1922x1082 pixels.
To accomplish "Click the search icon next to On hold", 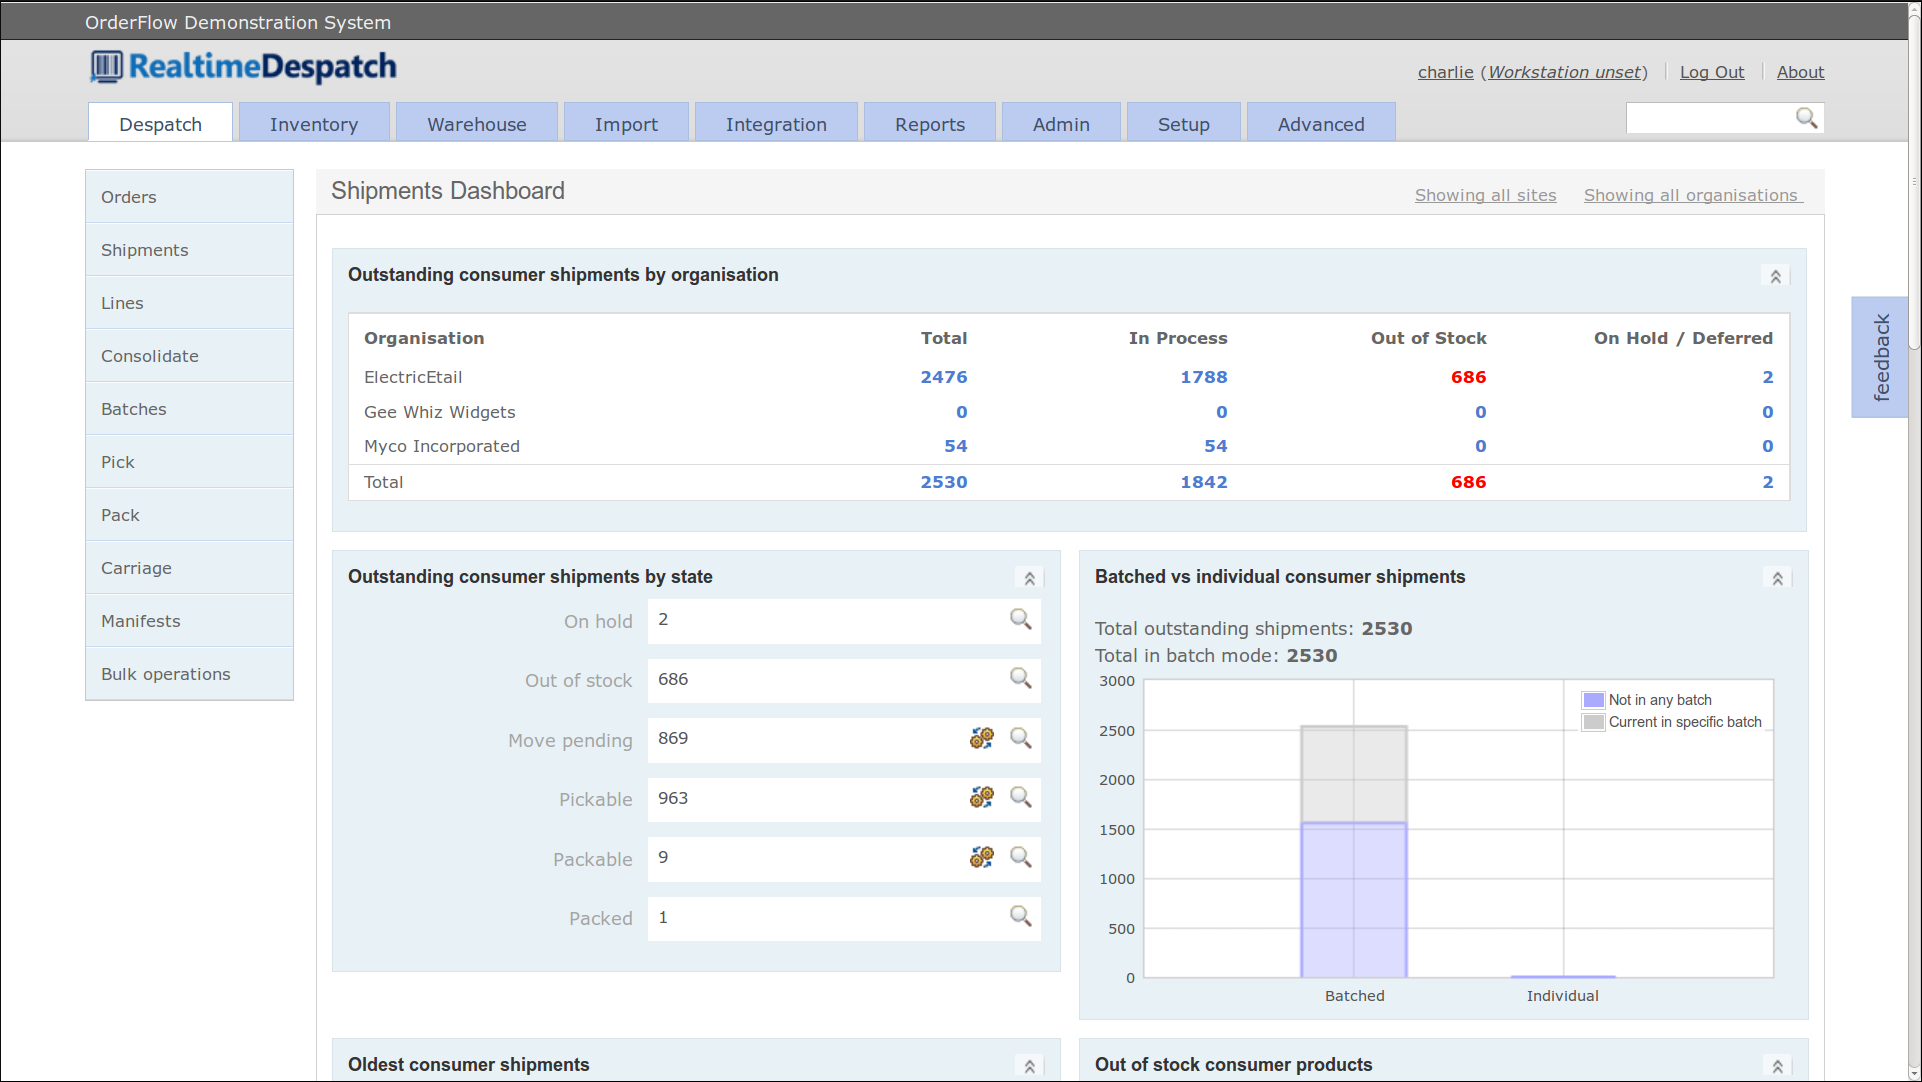I will coord(1022,619).
